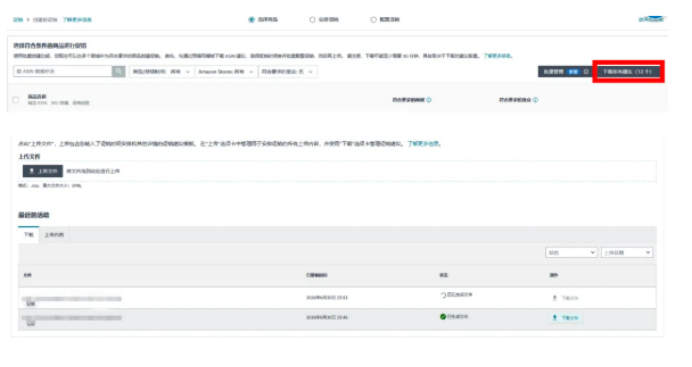Open the status filter dropdown above the files table
Viewport: 692px width, 367px height.
click(572, 253)
